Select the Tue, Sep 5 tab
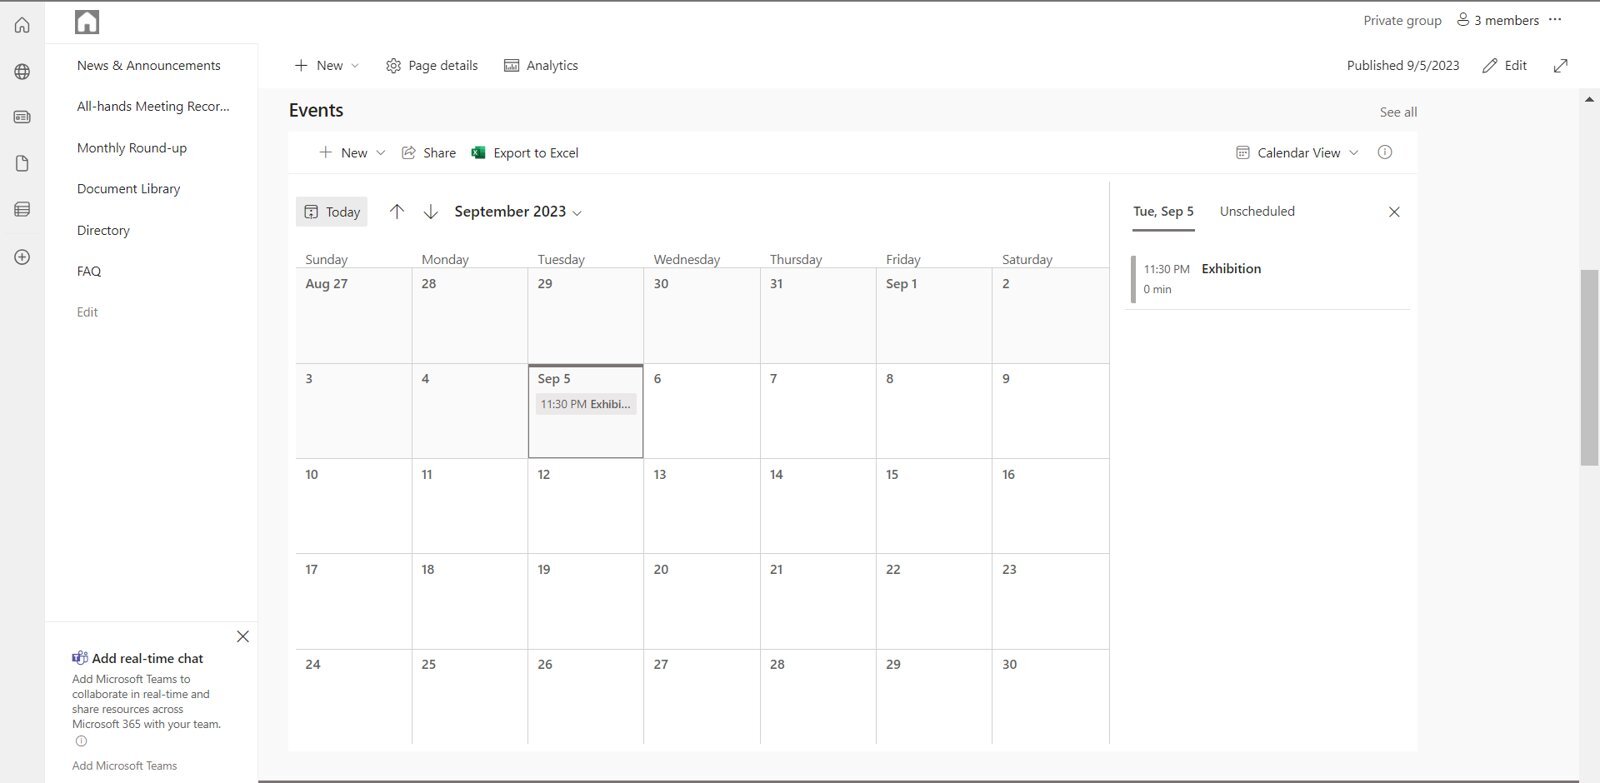This screenshot has height=783, width=1600. 1163,212
